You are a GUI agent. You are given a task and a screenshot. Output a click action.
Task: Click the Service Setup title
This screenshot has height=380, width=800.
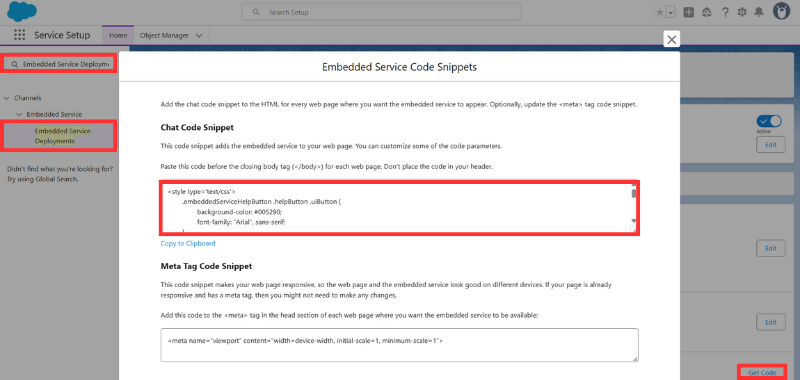pyautogui.click(x=62, y=35)
